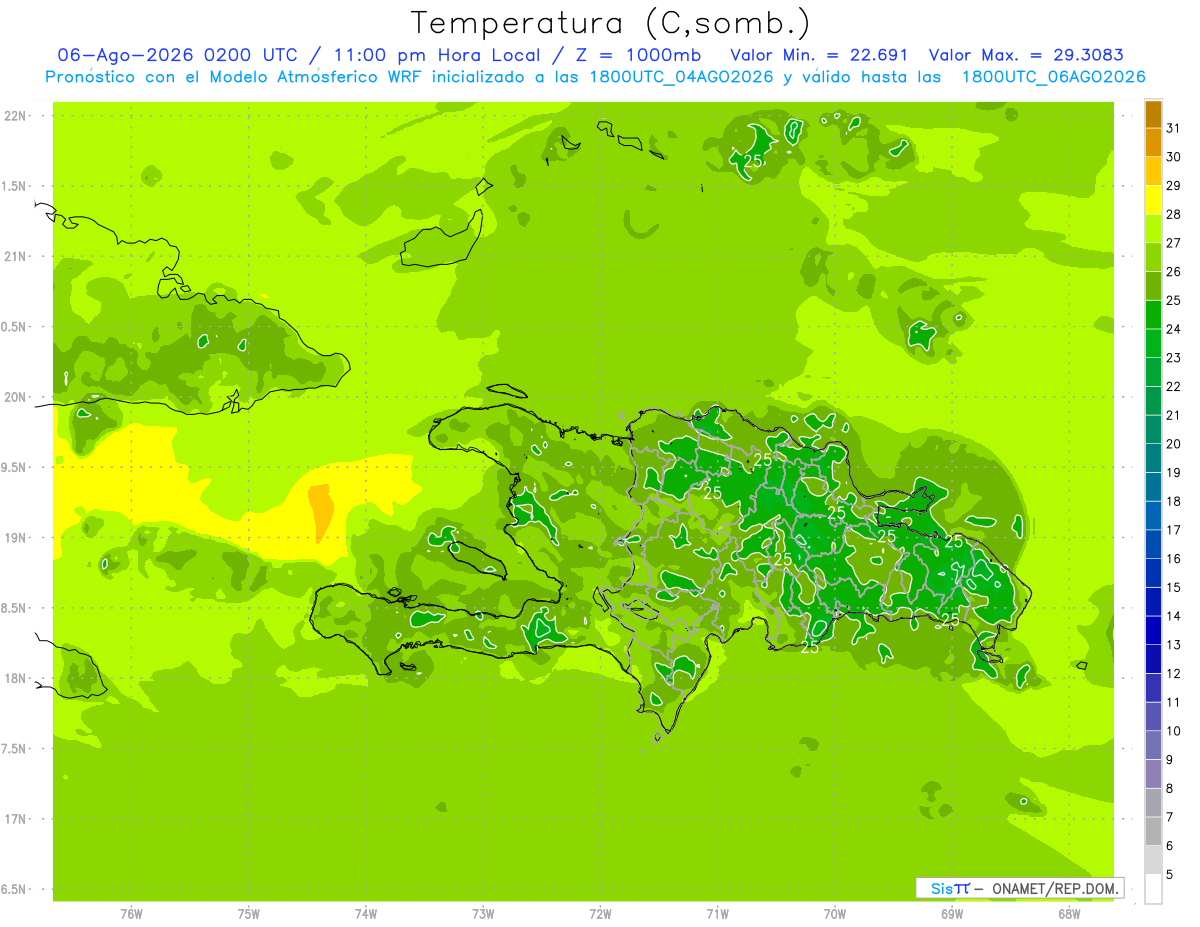Image resolution: width=1200 pixels, height=927 pixels.
Task: Click the '30' value on the colorbar
Action: pyautogui.click(x=1174, y=157)
